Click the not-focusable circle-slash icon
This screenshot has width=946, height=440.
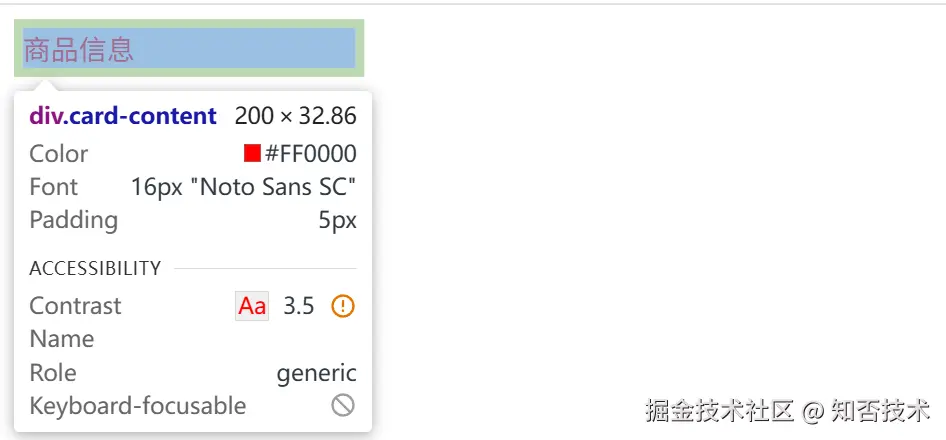[x=343, y=405]
